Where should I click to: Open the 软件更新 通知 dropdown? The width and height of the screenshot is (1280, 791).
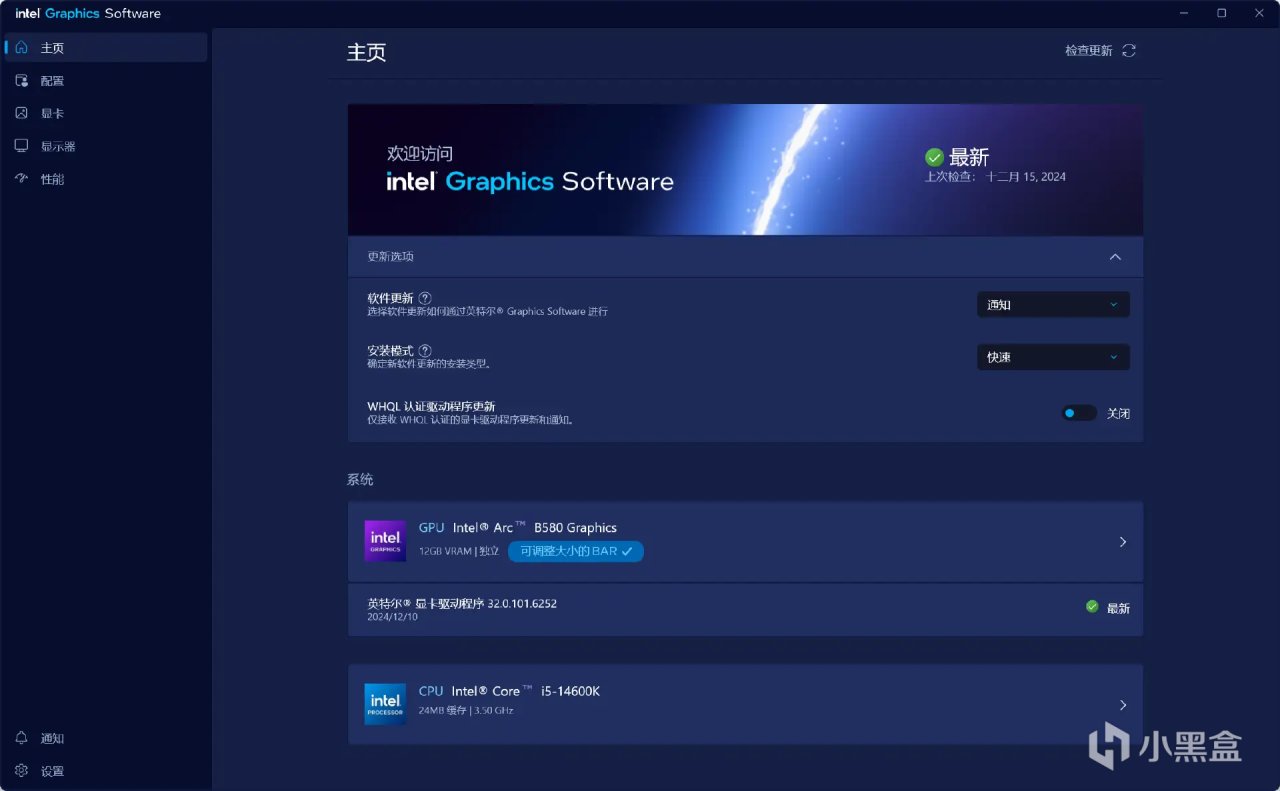click(x=1053, y=305)
